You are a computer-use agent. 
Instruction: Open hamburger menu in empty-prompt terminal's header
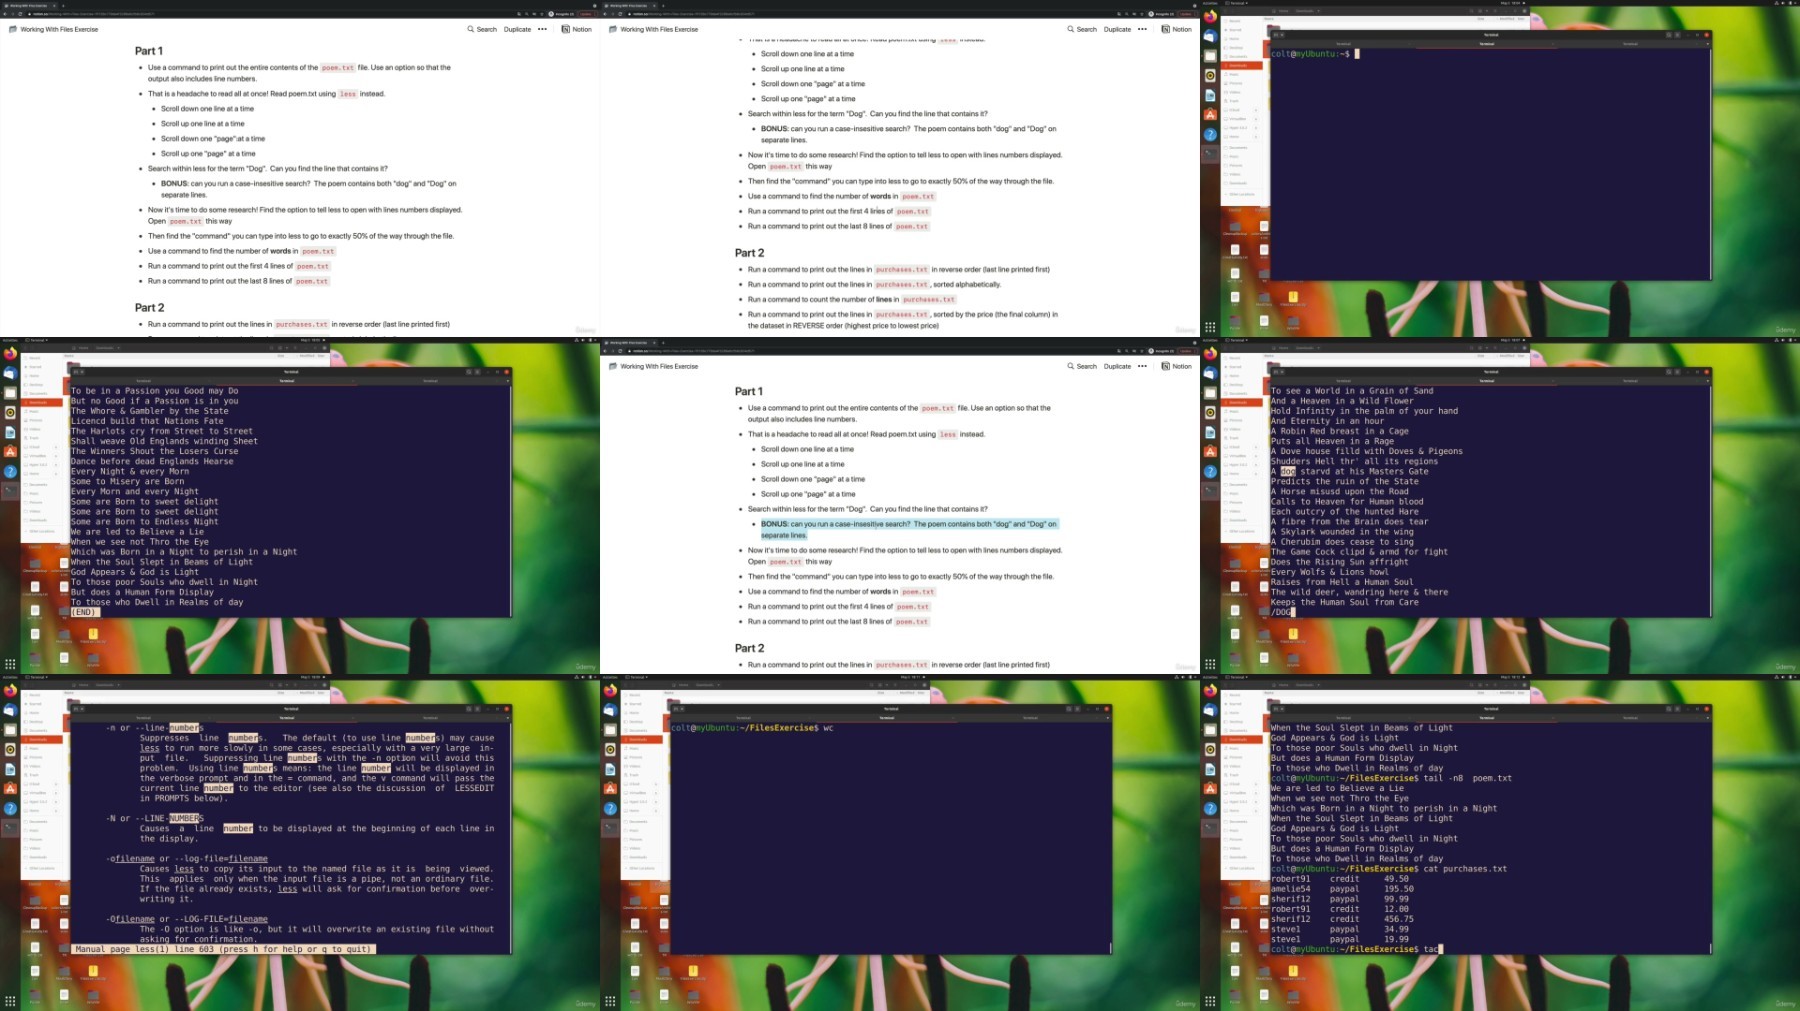click(1679, 35)
